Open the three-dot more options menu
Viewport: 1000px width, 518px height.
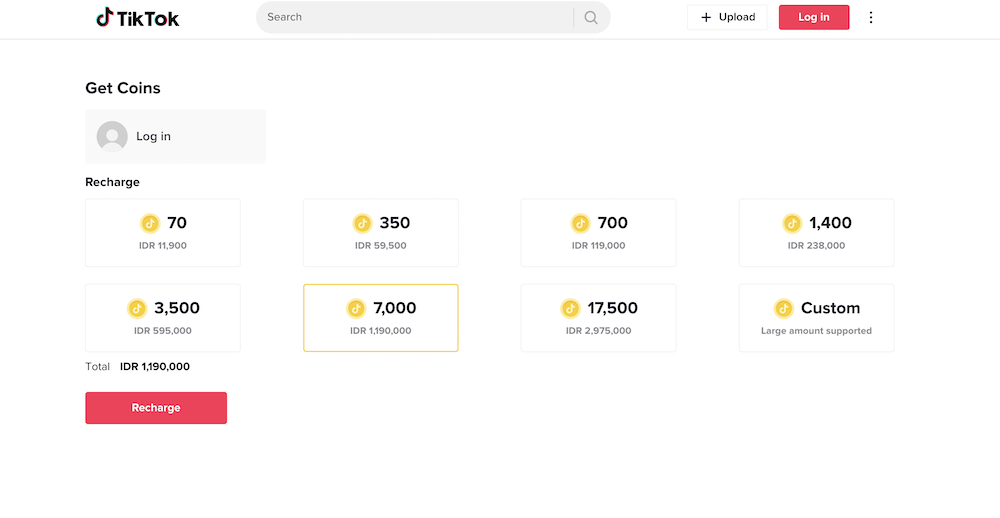point(871,17)
